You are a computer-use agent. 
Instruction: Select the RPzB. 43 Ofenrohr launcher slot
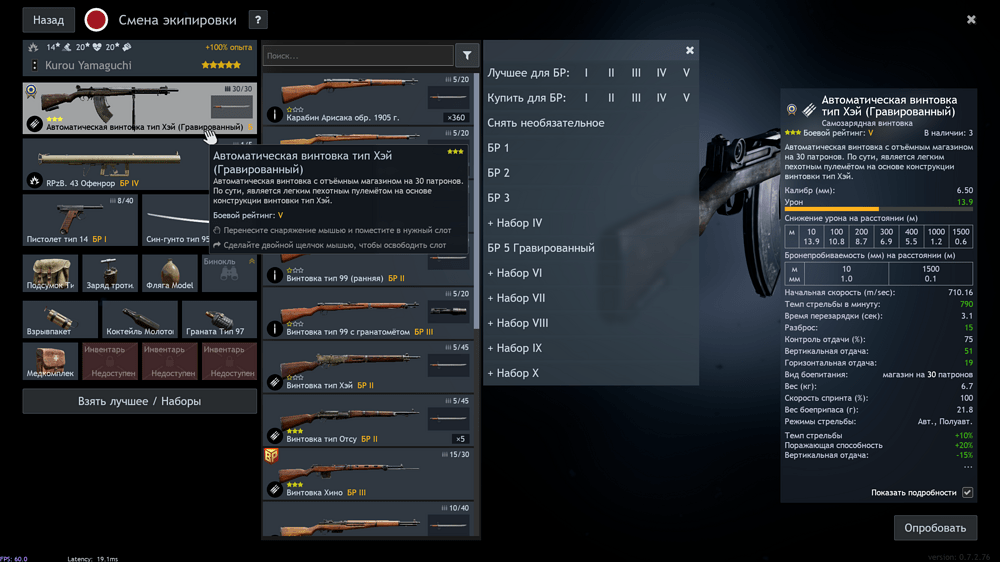pos(115,166)
